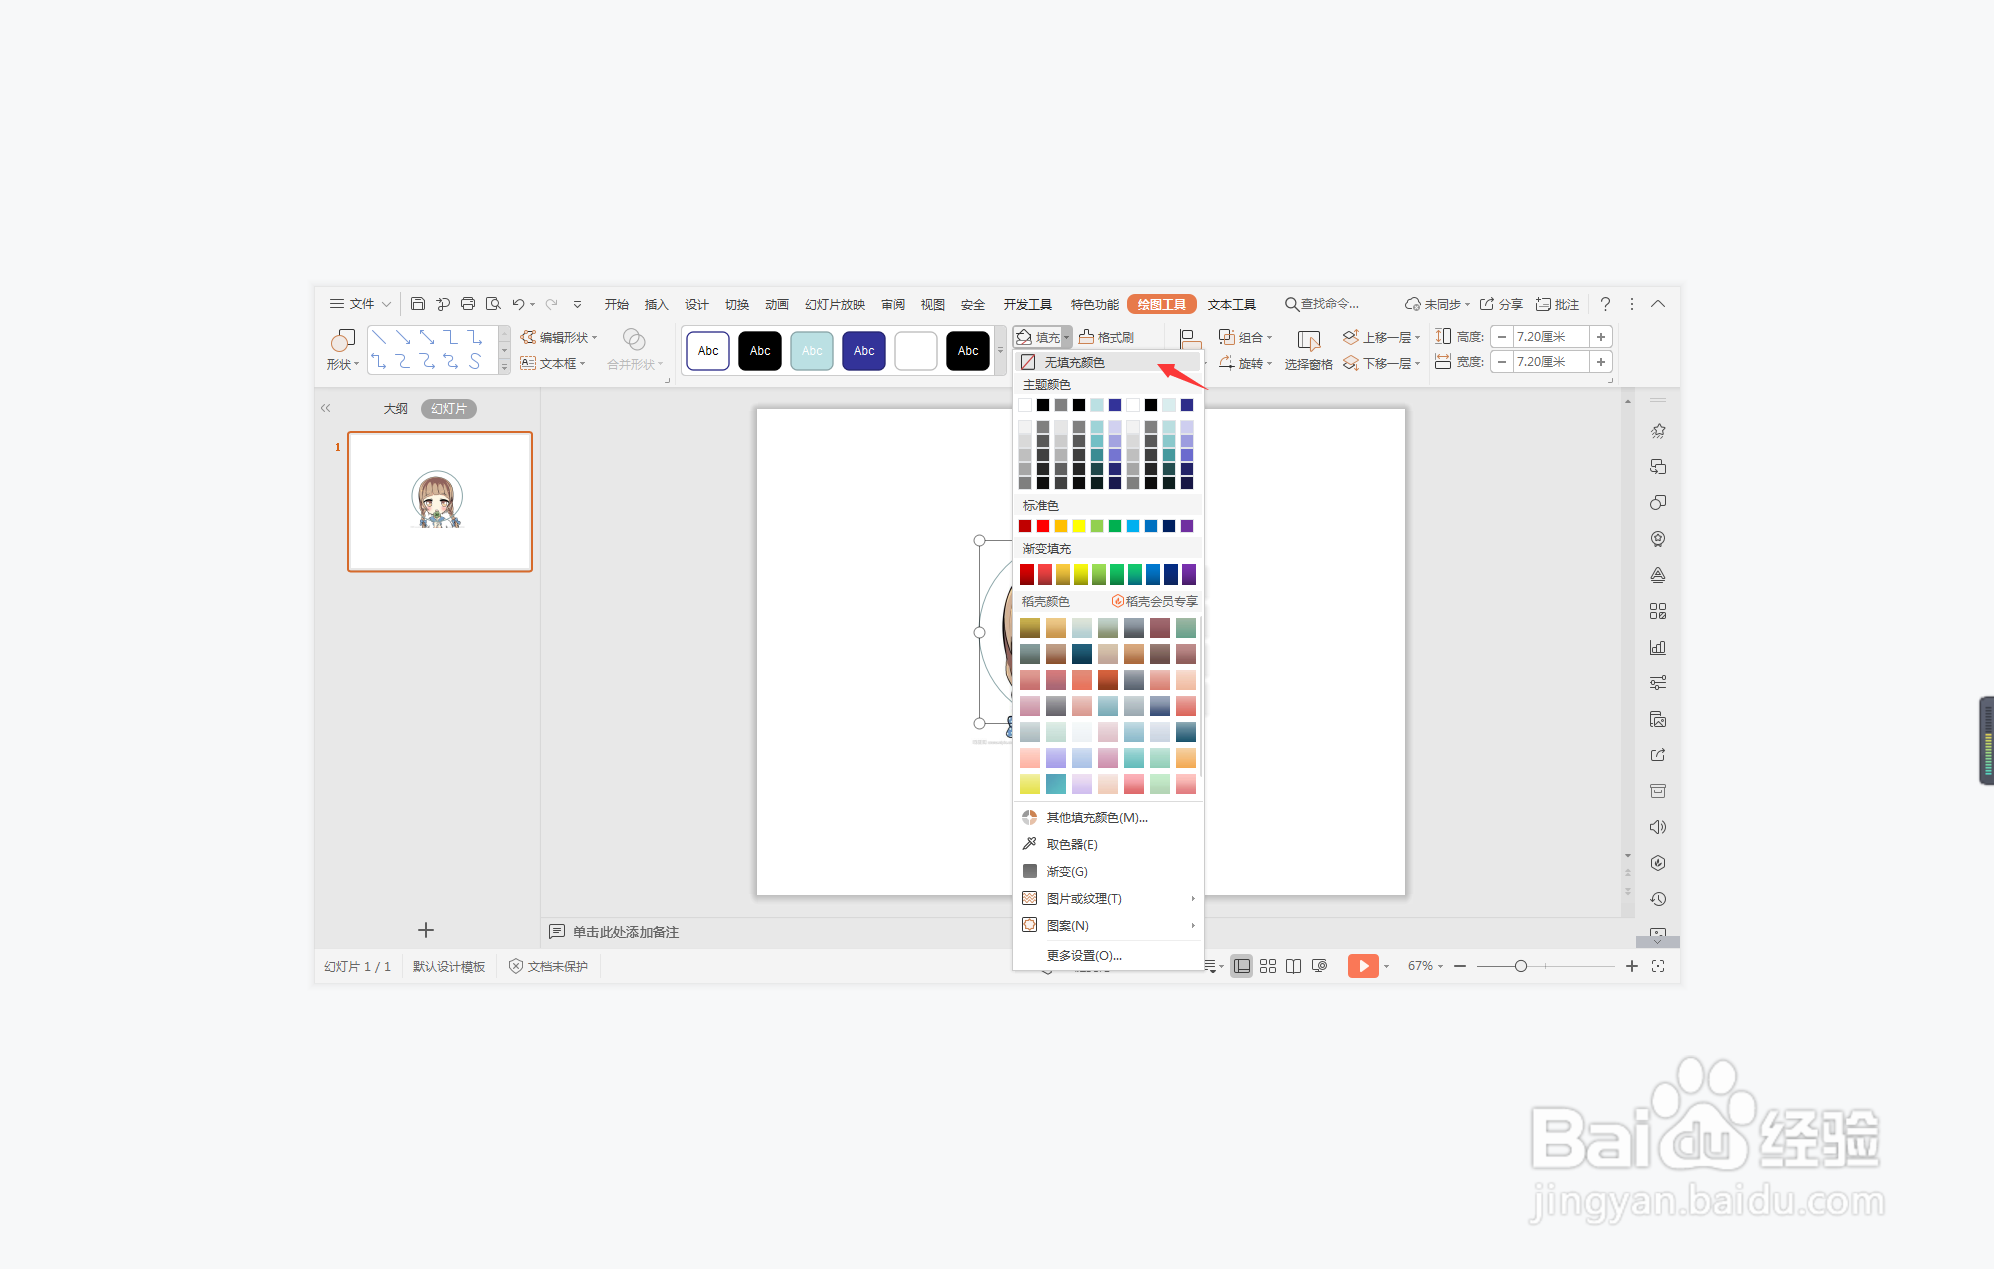Viewport: 1994px width, 1269px height.
Task: Decrease the width value with minus
Action: tap(1502, 362)
